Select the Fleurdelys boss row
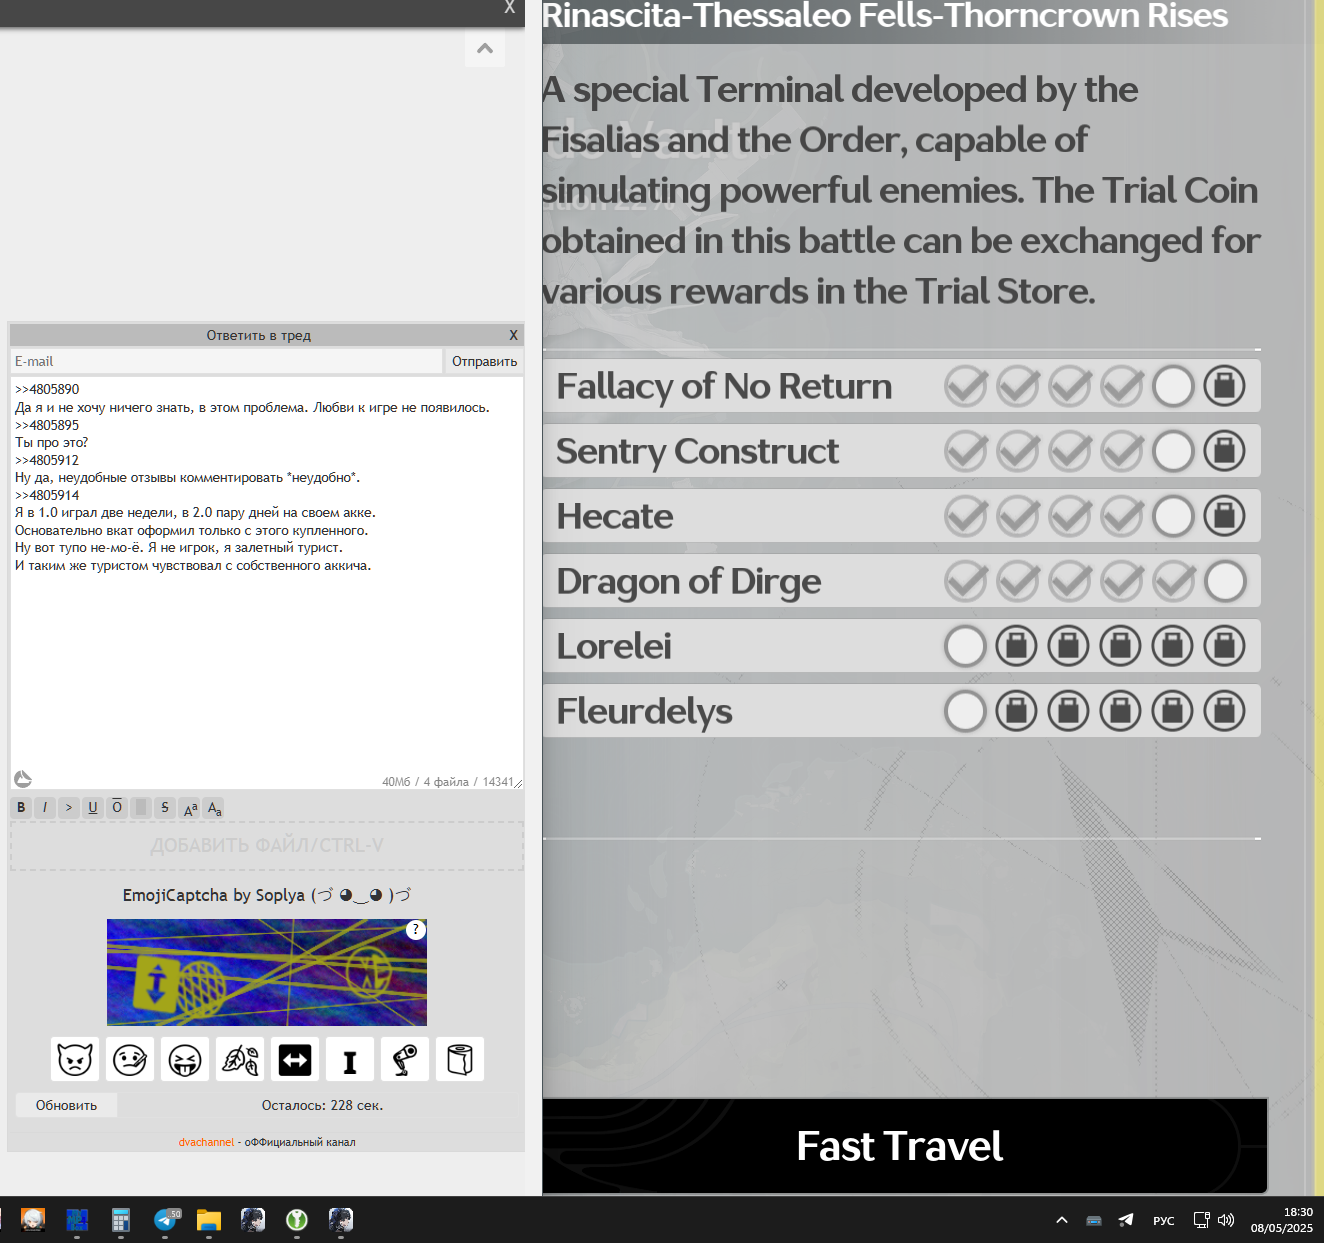 [901, 711]
